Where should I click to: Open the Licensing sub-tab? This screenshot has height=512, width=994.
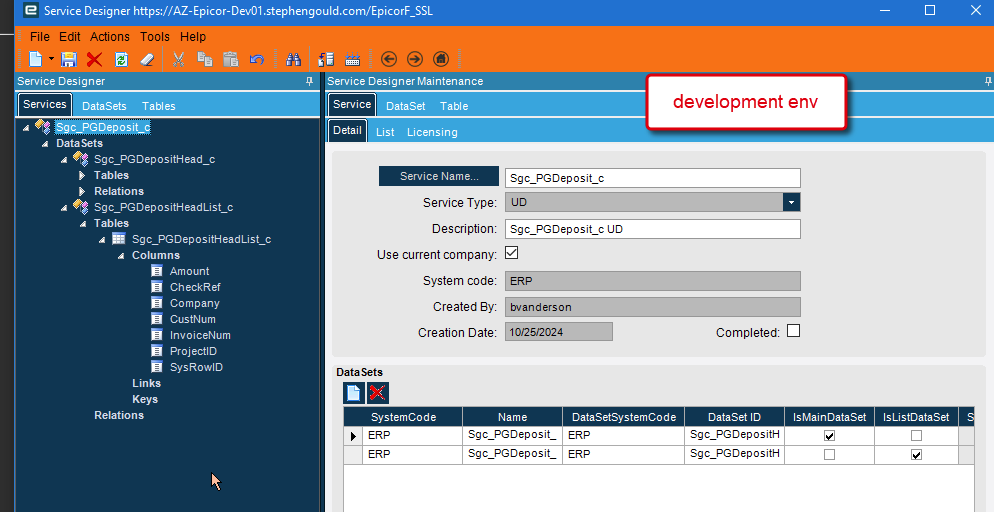pos(432,132)
